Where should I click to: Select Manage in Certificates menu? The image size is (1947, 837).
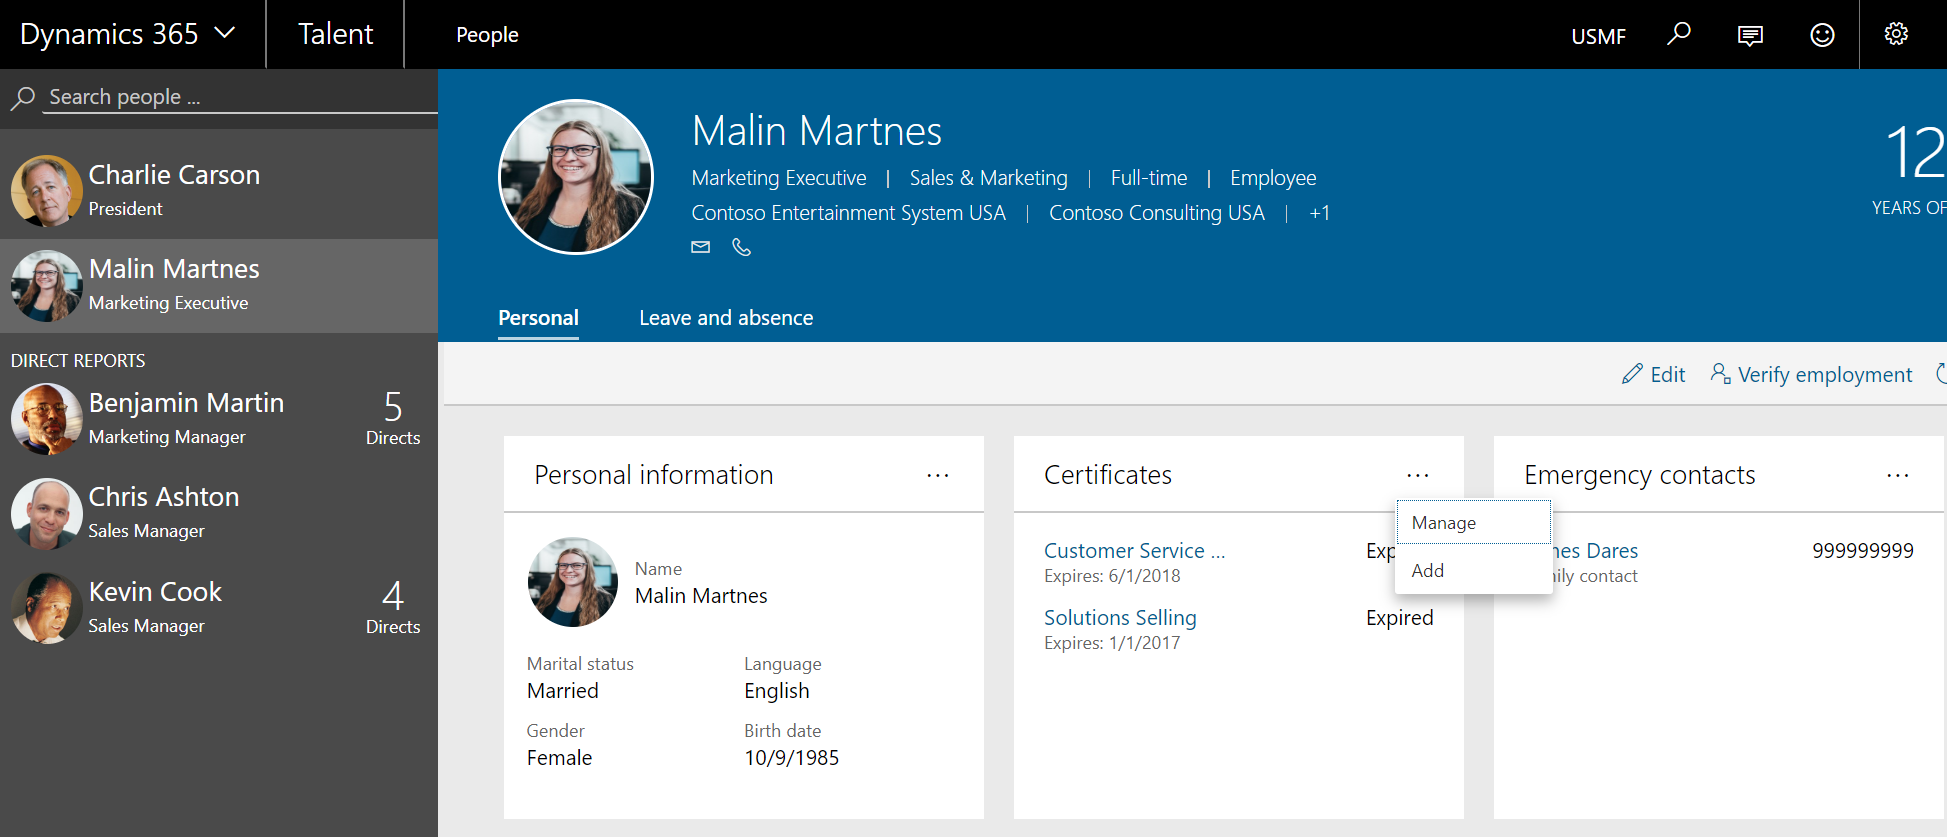point(1473,523)
